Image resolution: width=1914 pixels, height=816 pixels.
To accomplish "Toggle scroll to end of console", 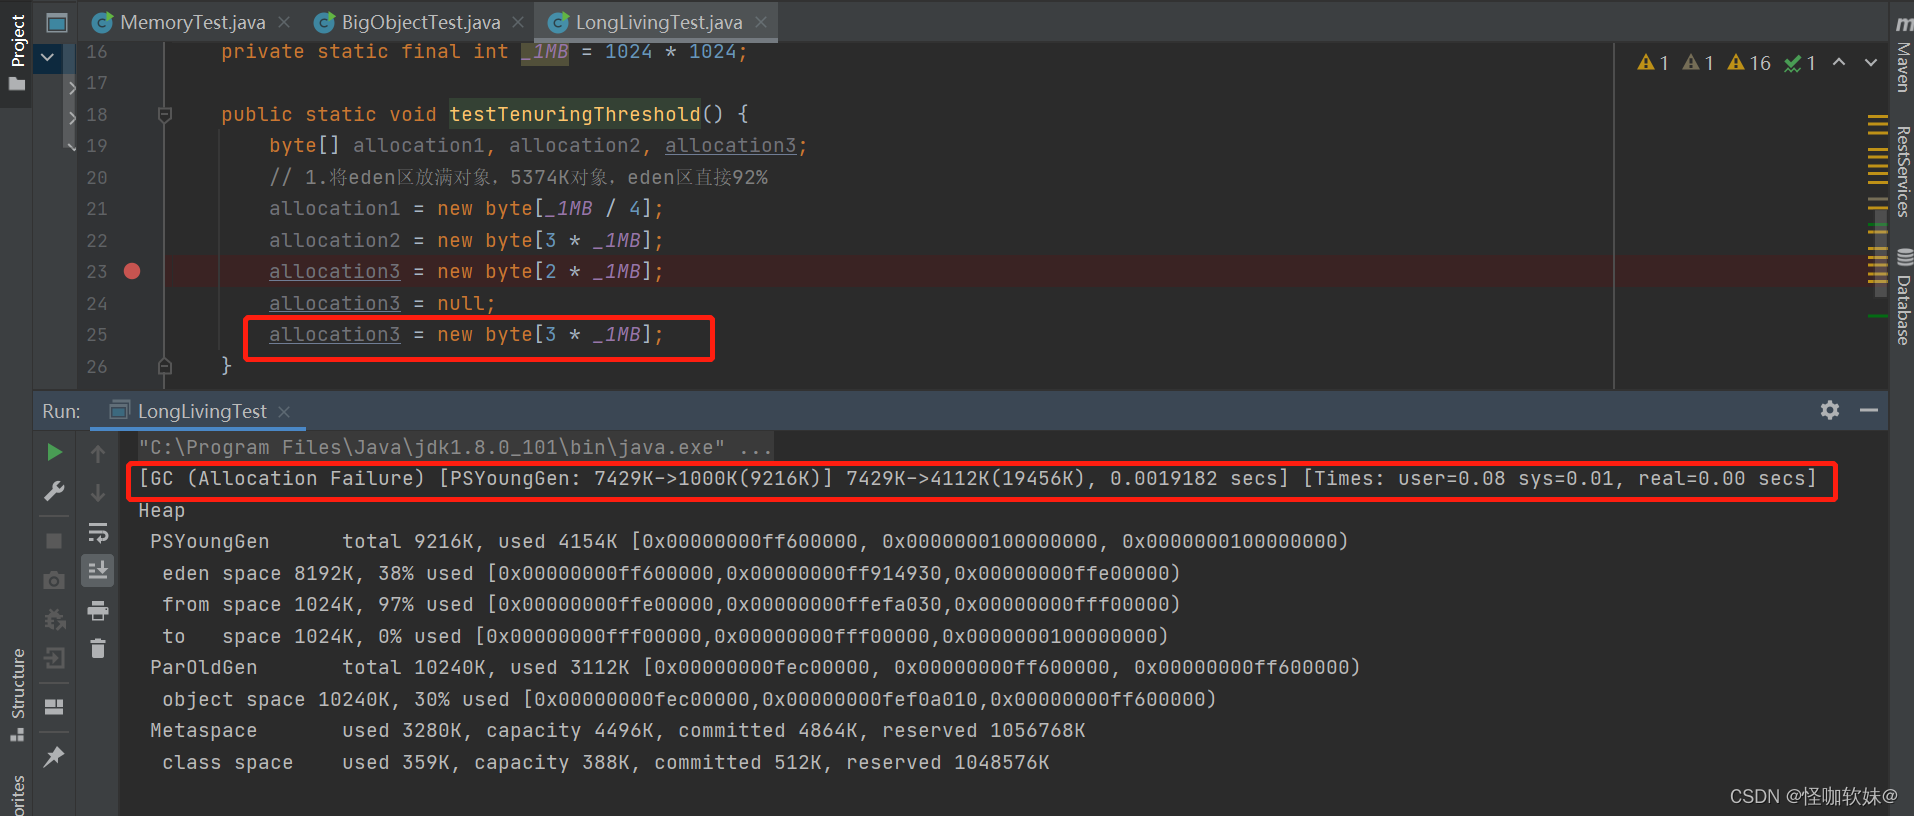I will tap(98, 571).
